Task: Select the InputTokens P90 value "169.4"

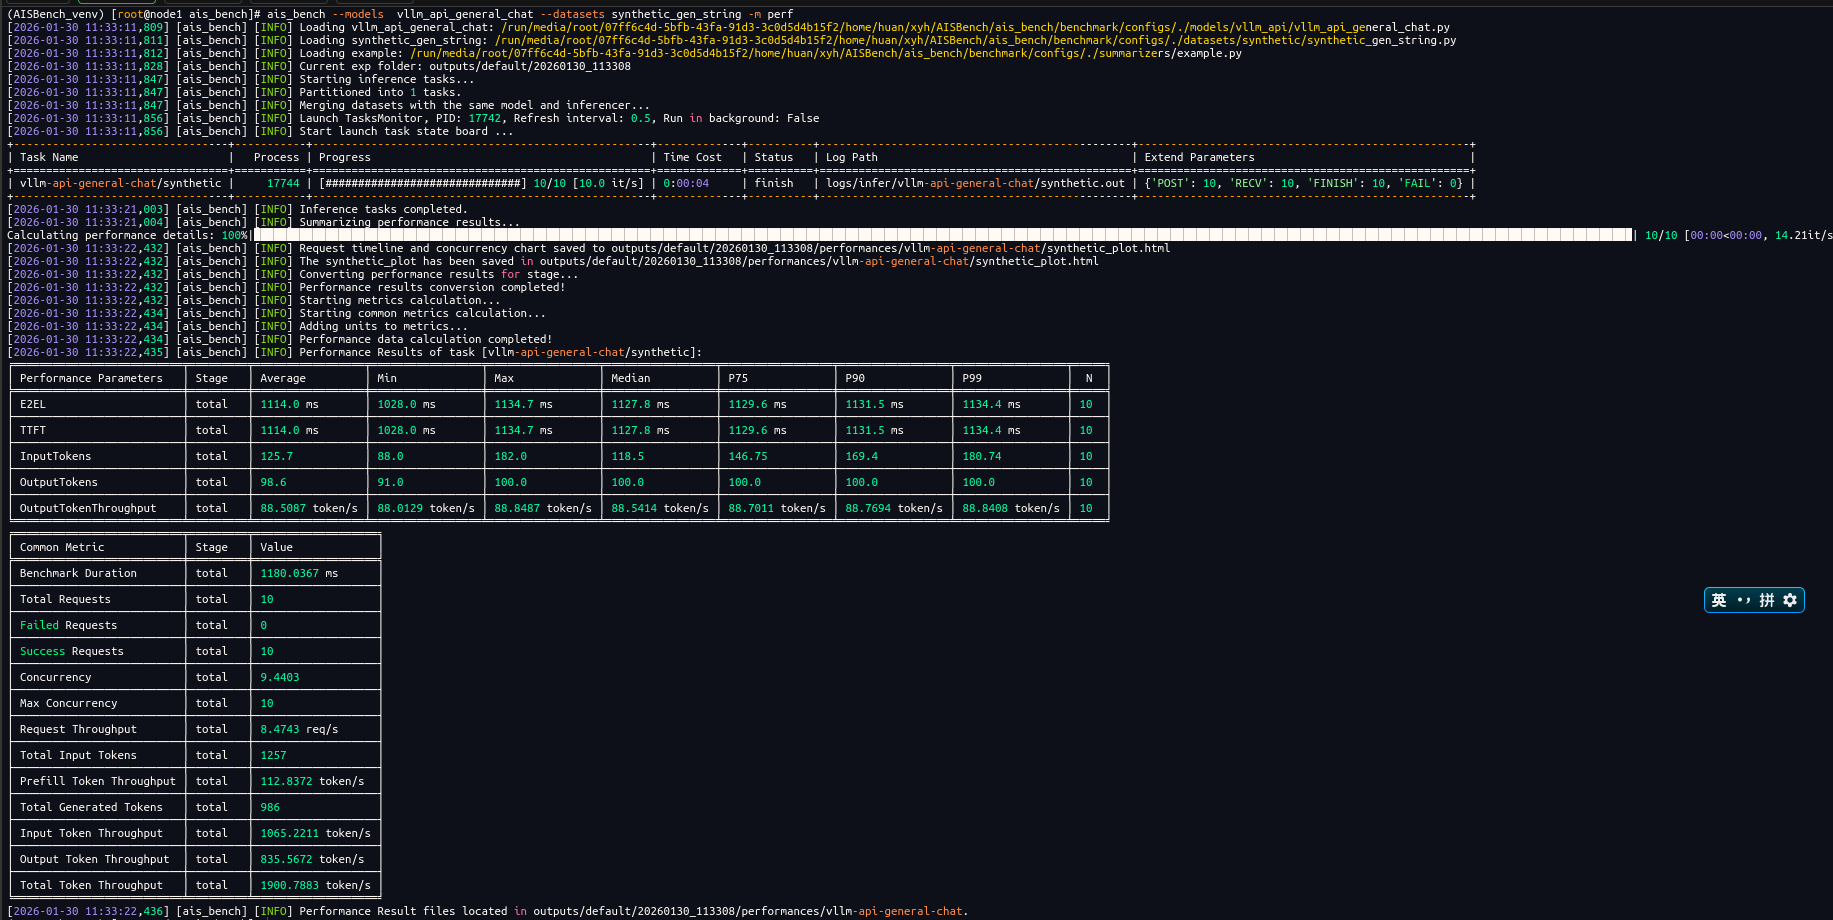Action: coord(862,456)
